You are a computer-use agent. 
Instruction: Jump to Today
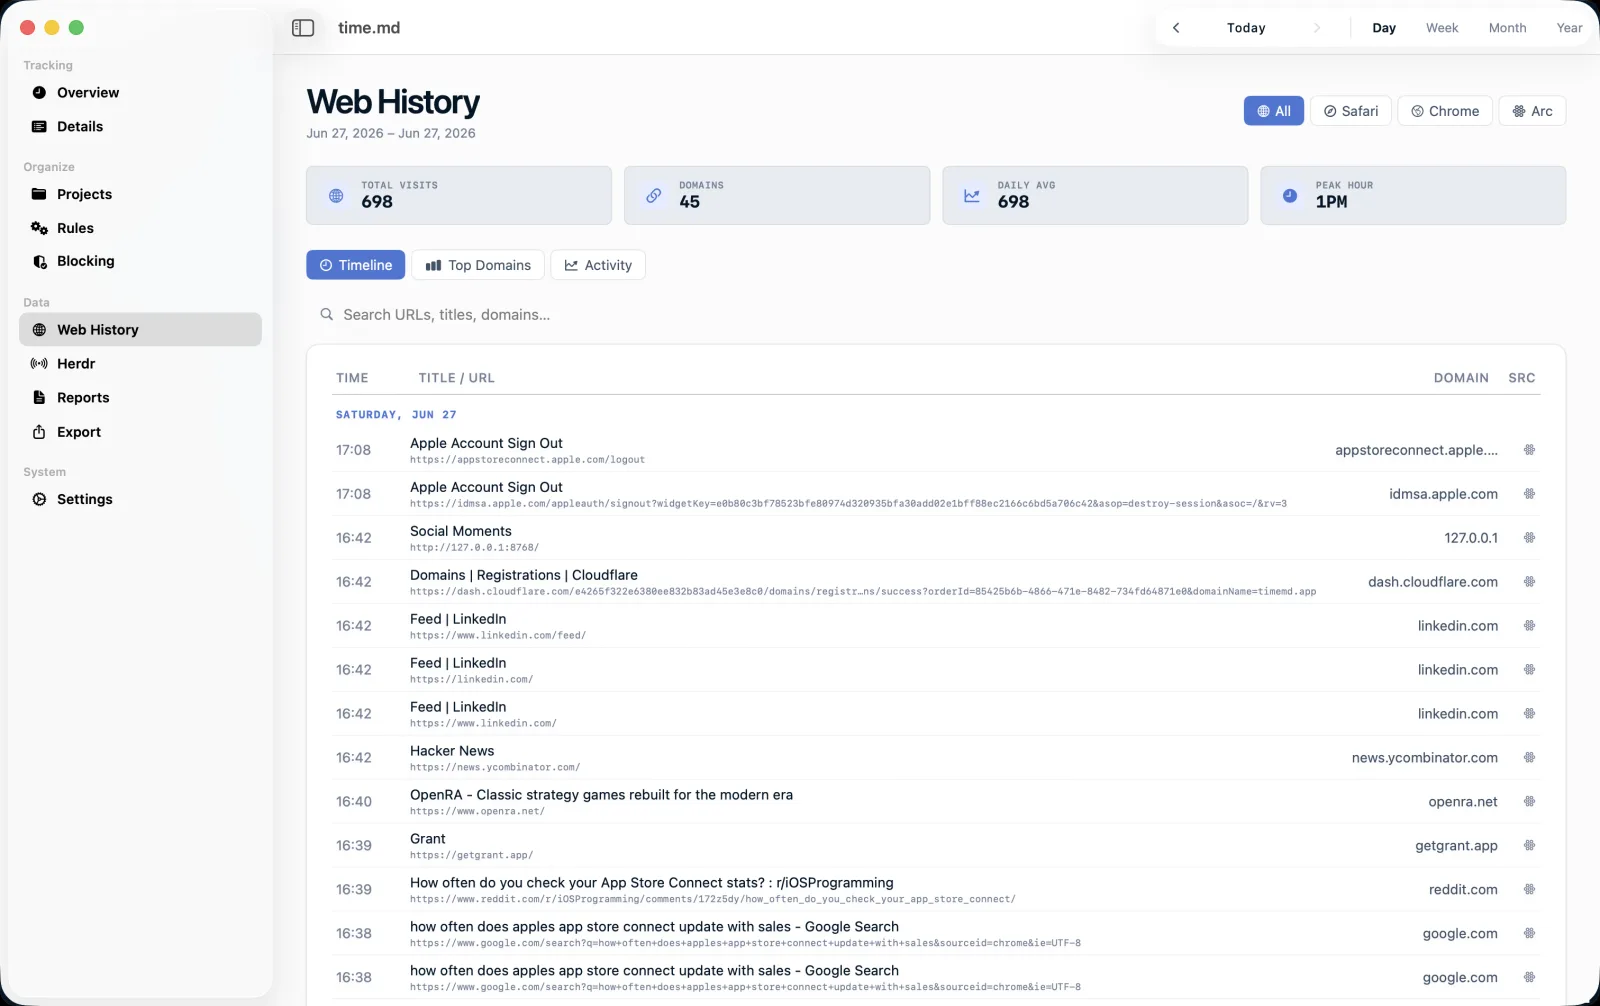[1246, 28]
